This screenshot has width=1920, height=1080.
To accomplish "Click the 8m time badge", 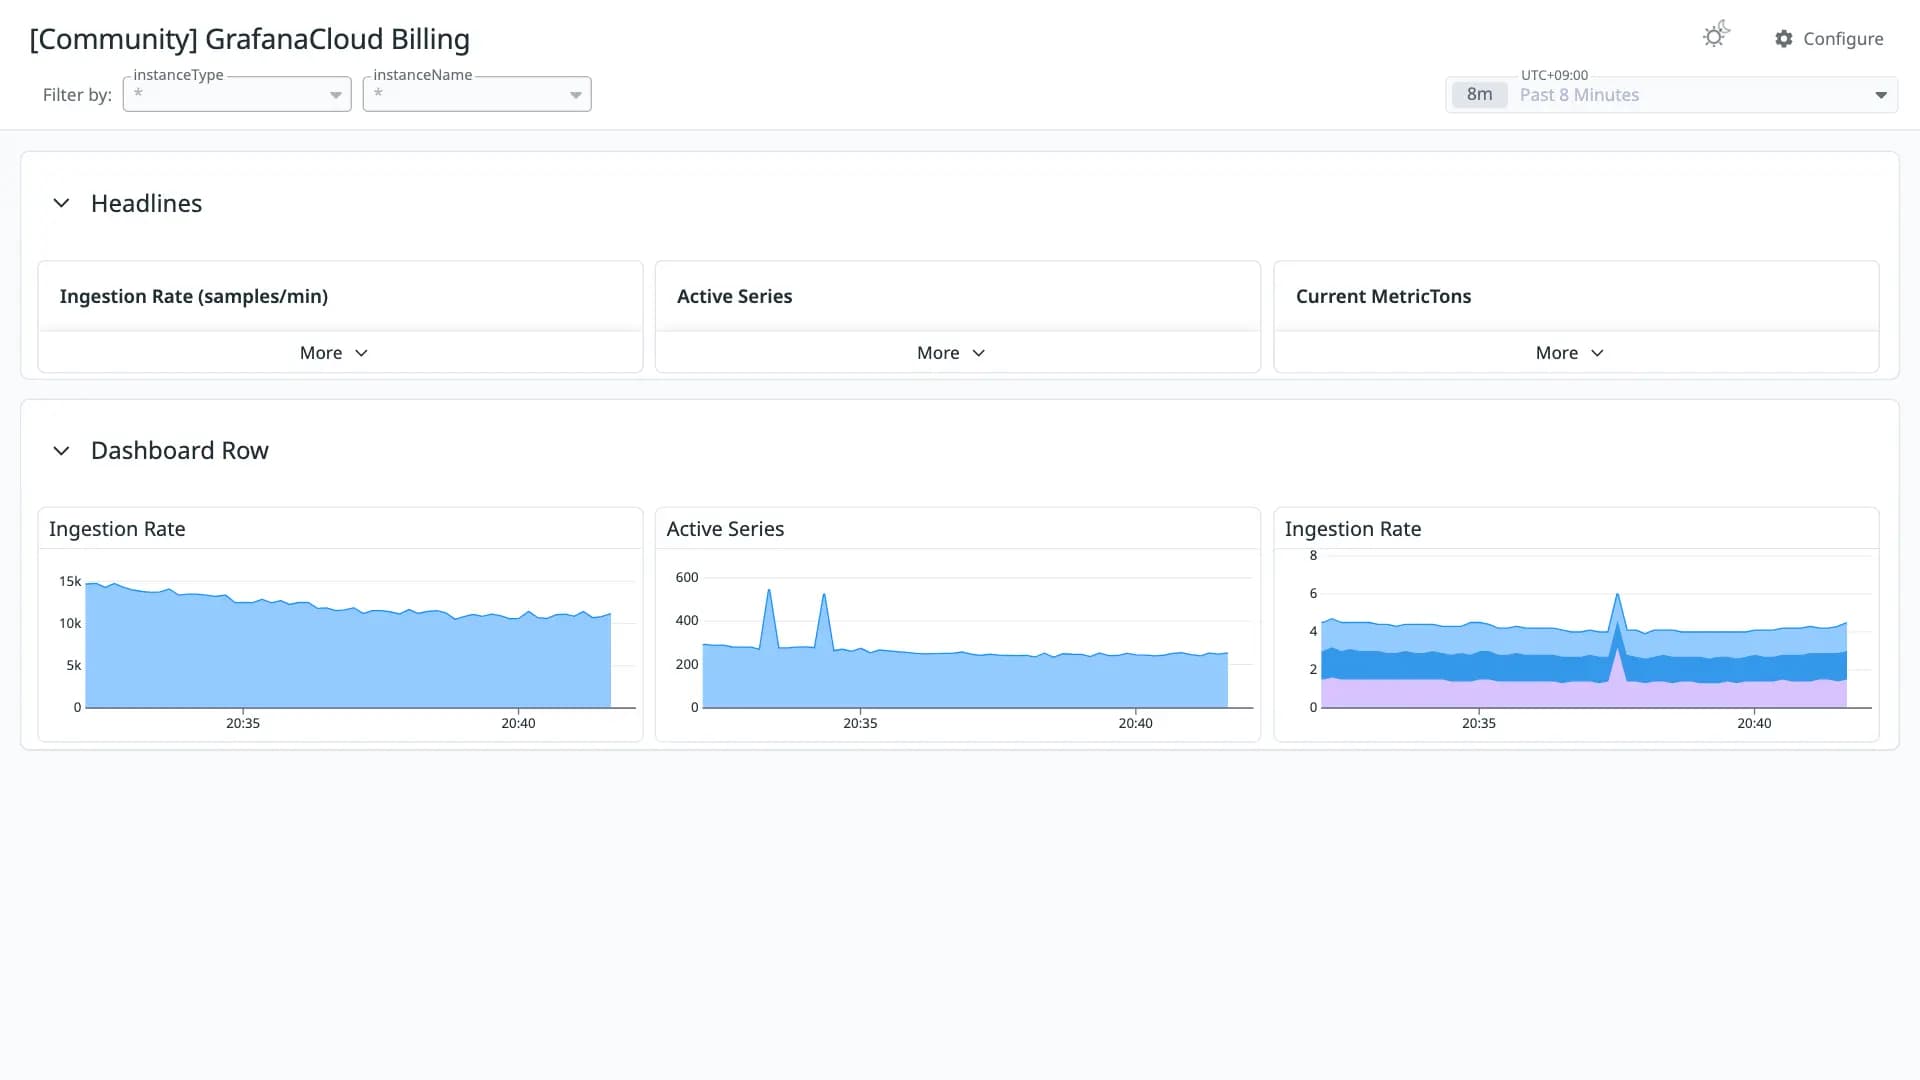I will pyautogui.click(x=1479, y=95).
